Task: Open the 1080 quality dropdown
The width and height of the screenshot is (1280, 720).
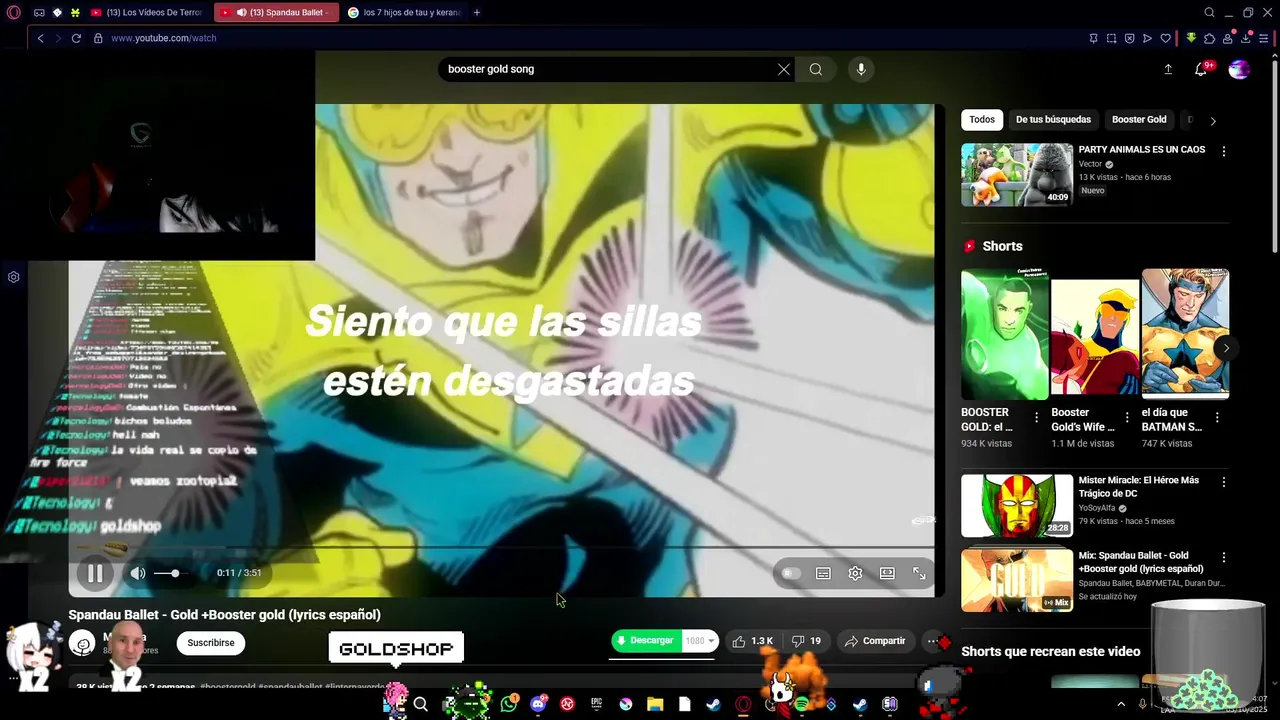Action: pyautogui.click(x=700, y=641)
